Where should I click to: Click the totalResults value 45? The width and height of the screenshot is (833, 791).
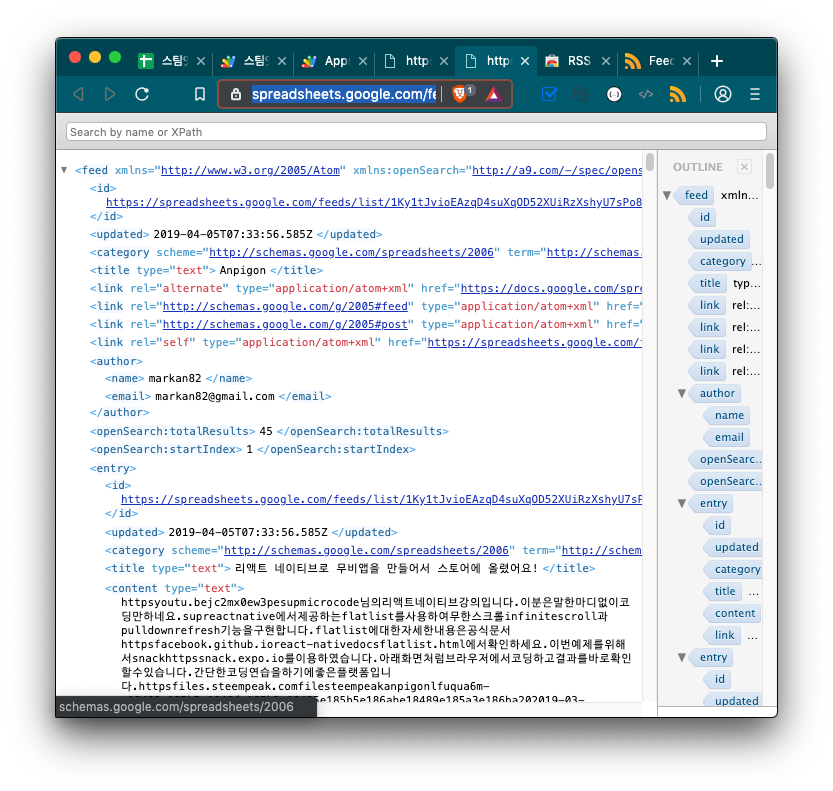click(266, 431)
